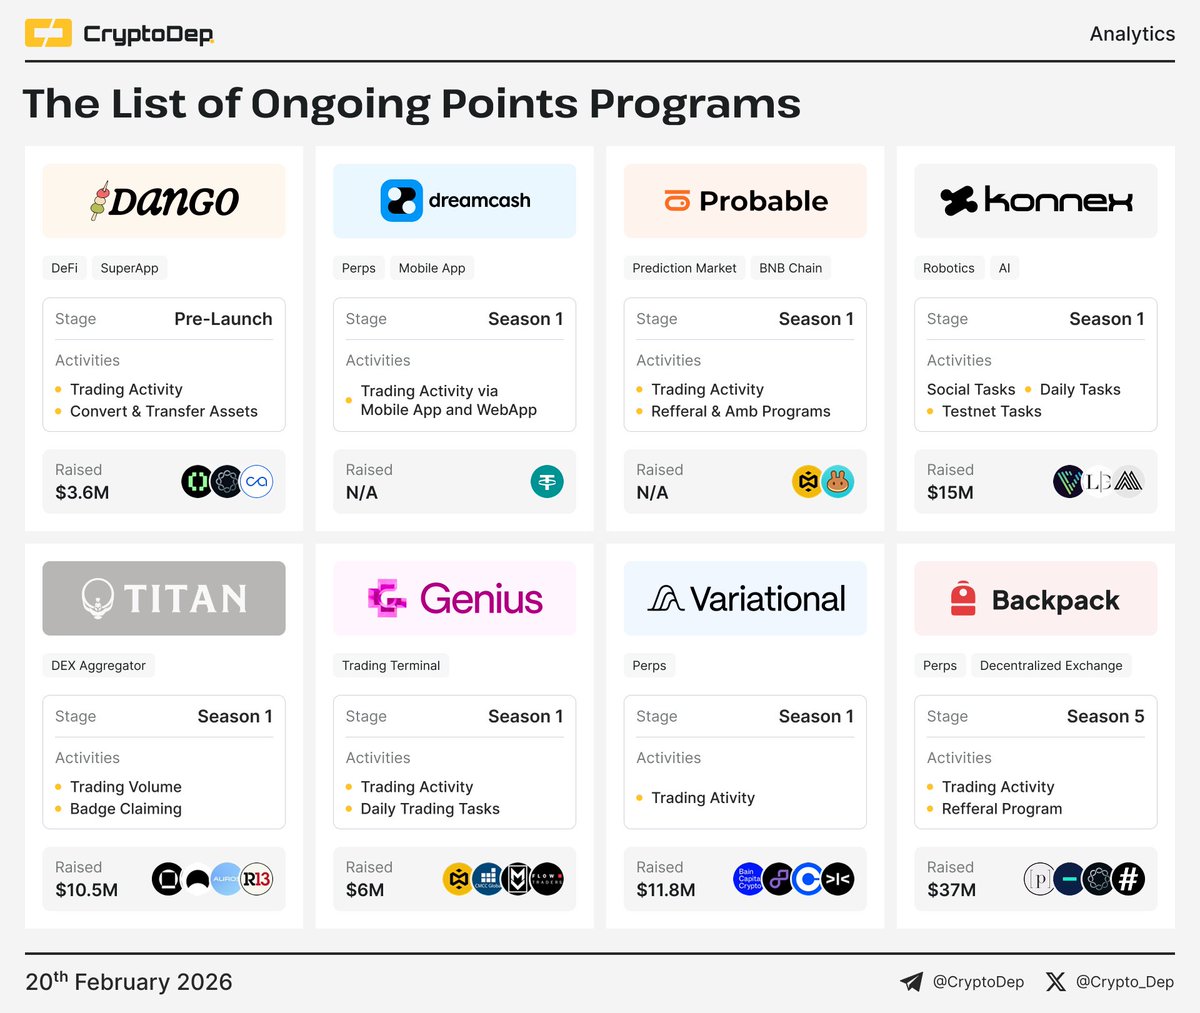
Task: Click the Dango logo banner
Action: coord(164,200)
